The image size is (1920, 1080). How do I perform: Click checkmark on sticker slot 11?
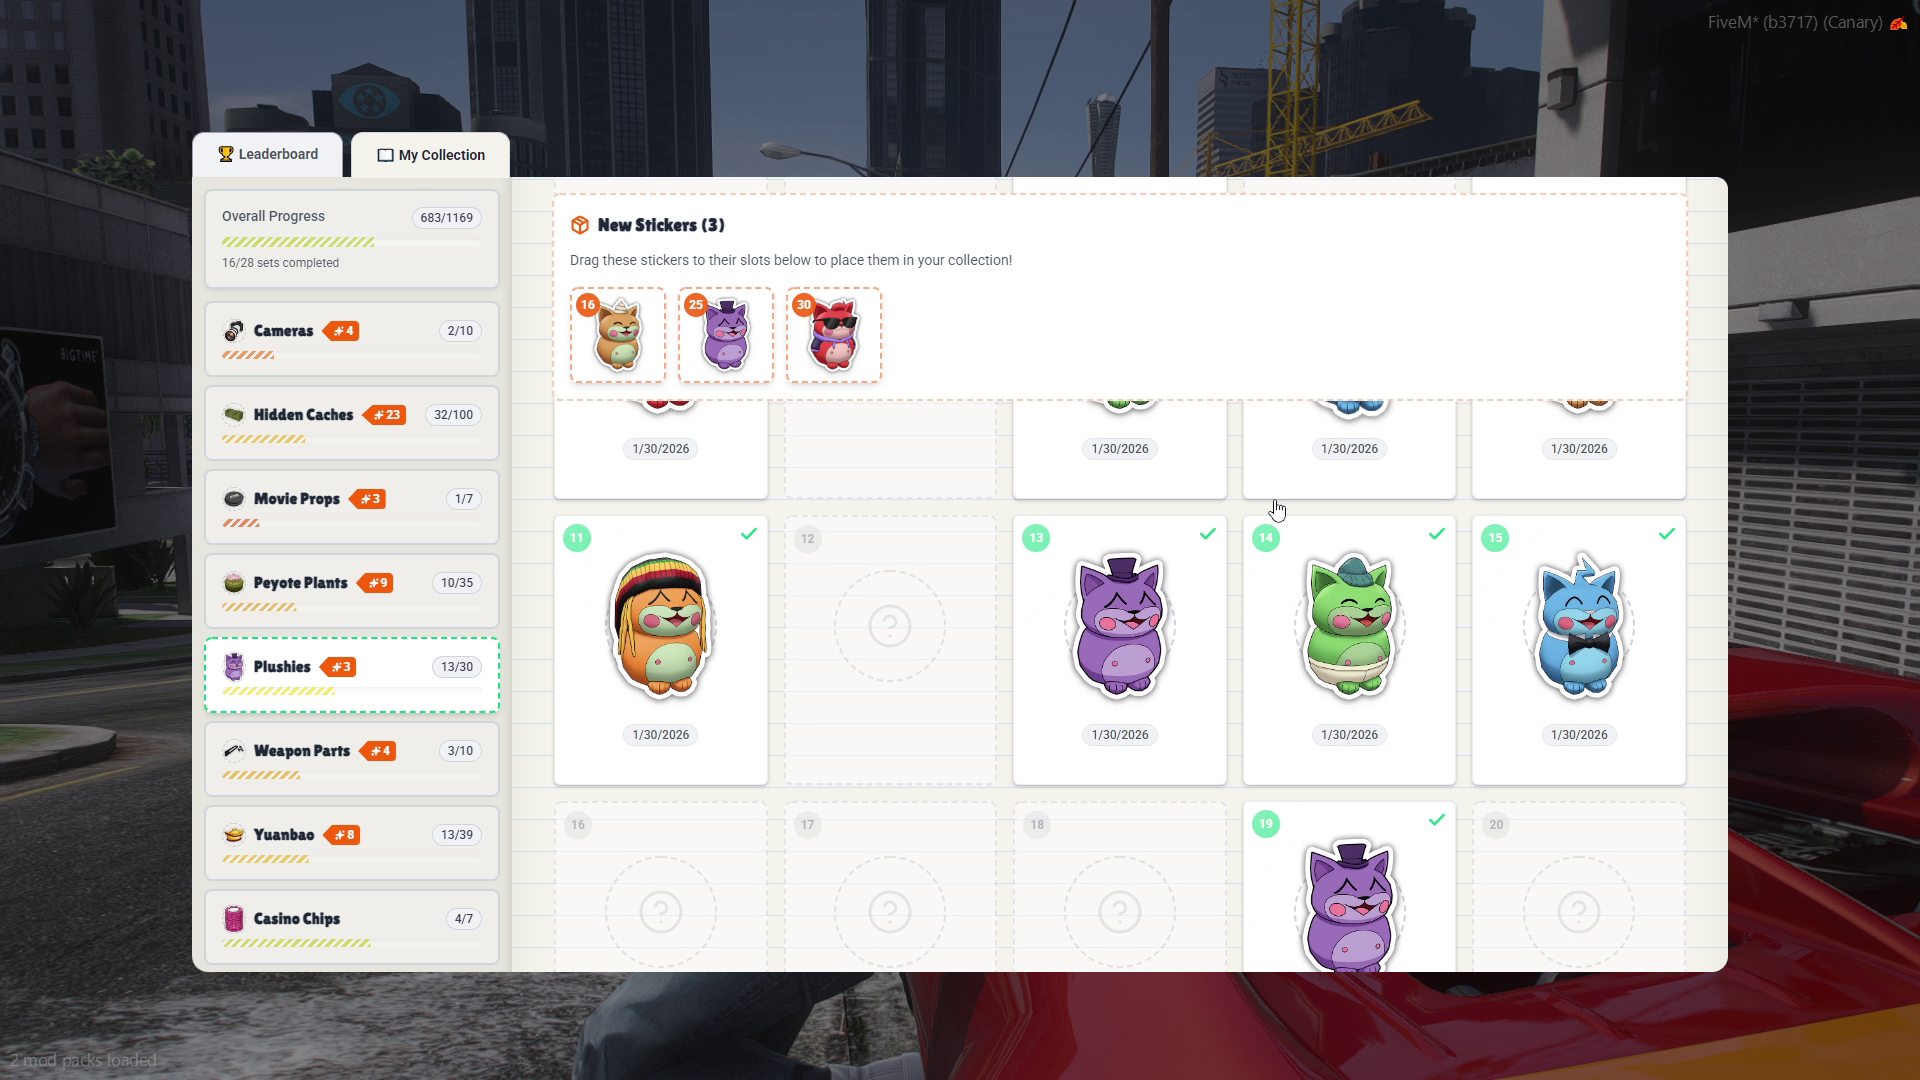point(749,534)
